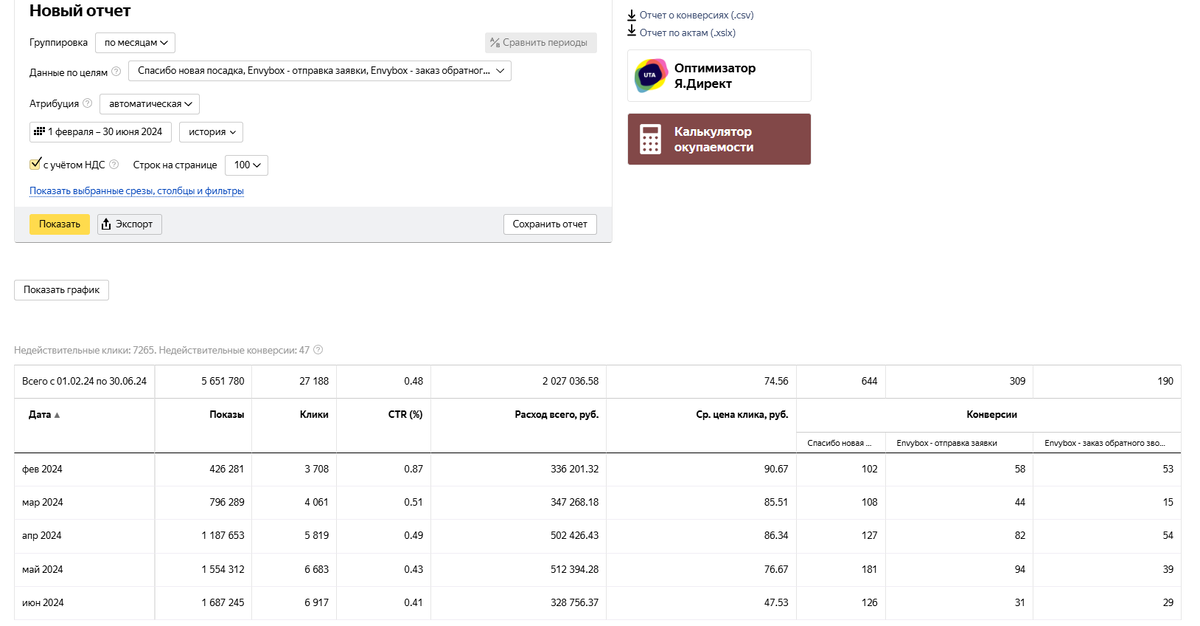
Task: Open the Атрибуция автоматическая dropdown
Action: pyautogui.click(x=150, y=103)
